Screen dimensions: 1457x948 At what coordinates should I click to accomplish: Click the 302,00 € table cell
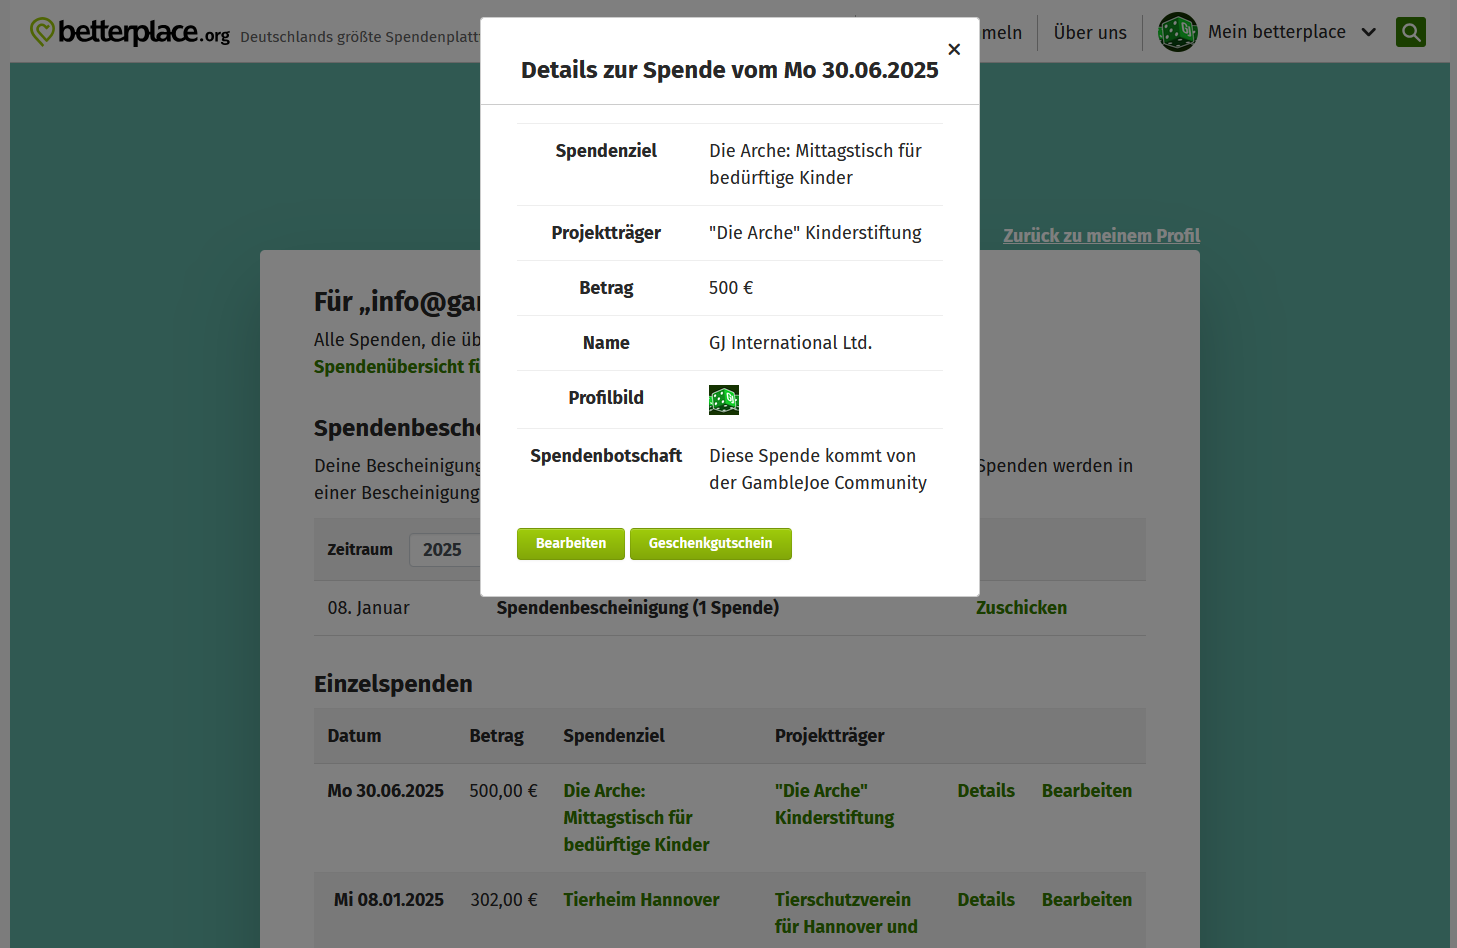click(x=504, y=899)
